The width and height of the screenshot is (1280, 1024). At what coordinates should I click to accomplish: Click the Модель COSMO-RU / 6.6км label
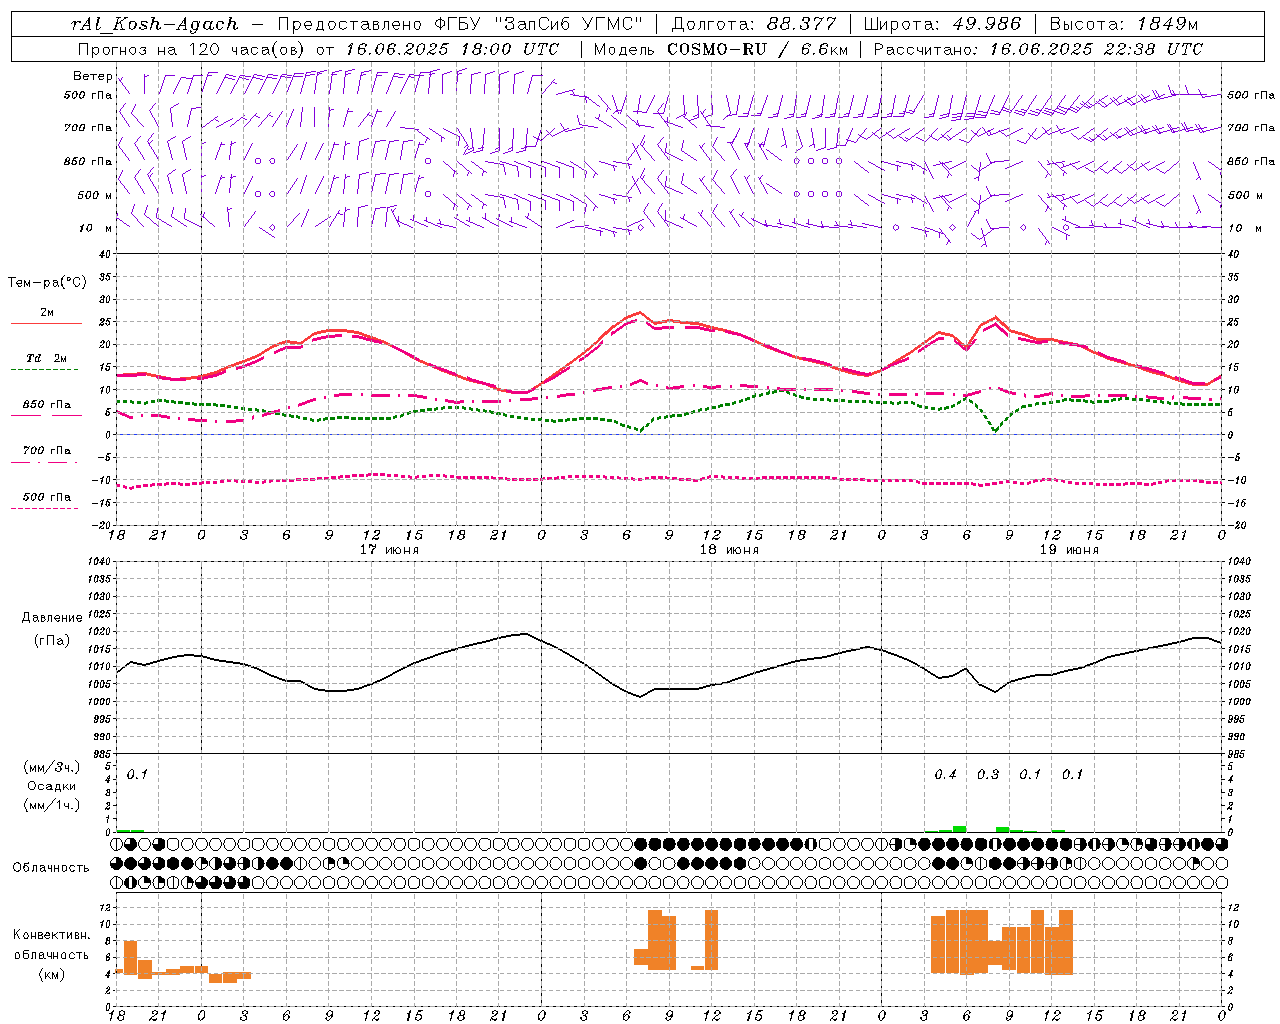[x=721, y=49]
